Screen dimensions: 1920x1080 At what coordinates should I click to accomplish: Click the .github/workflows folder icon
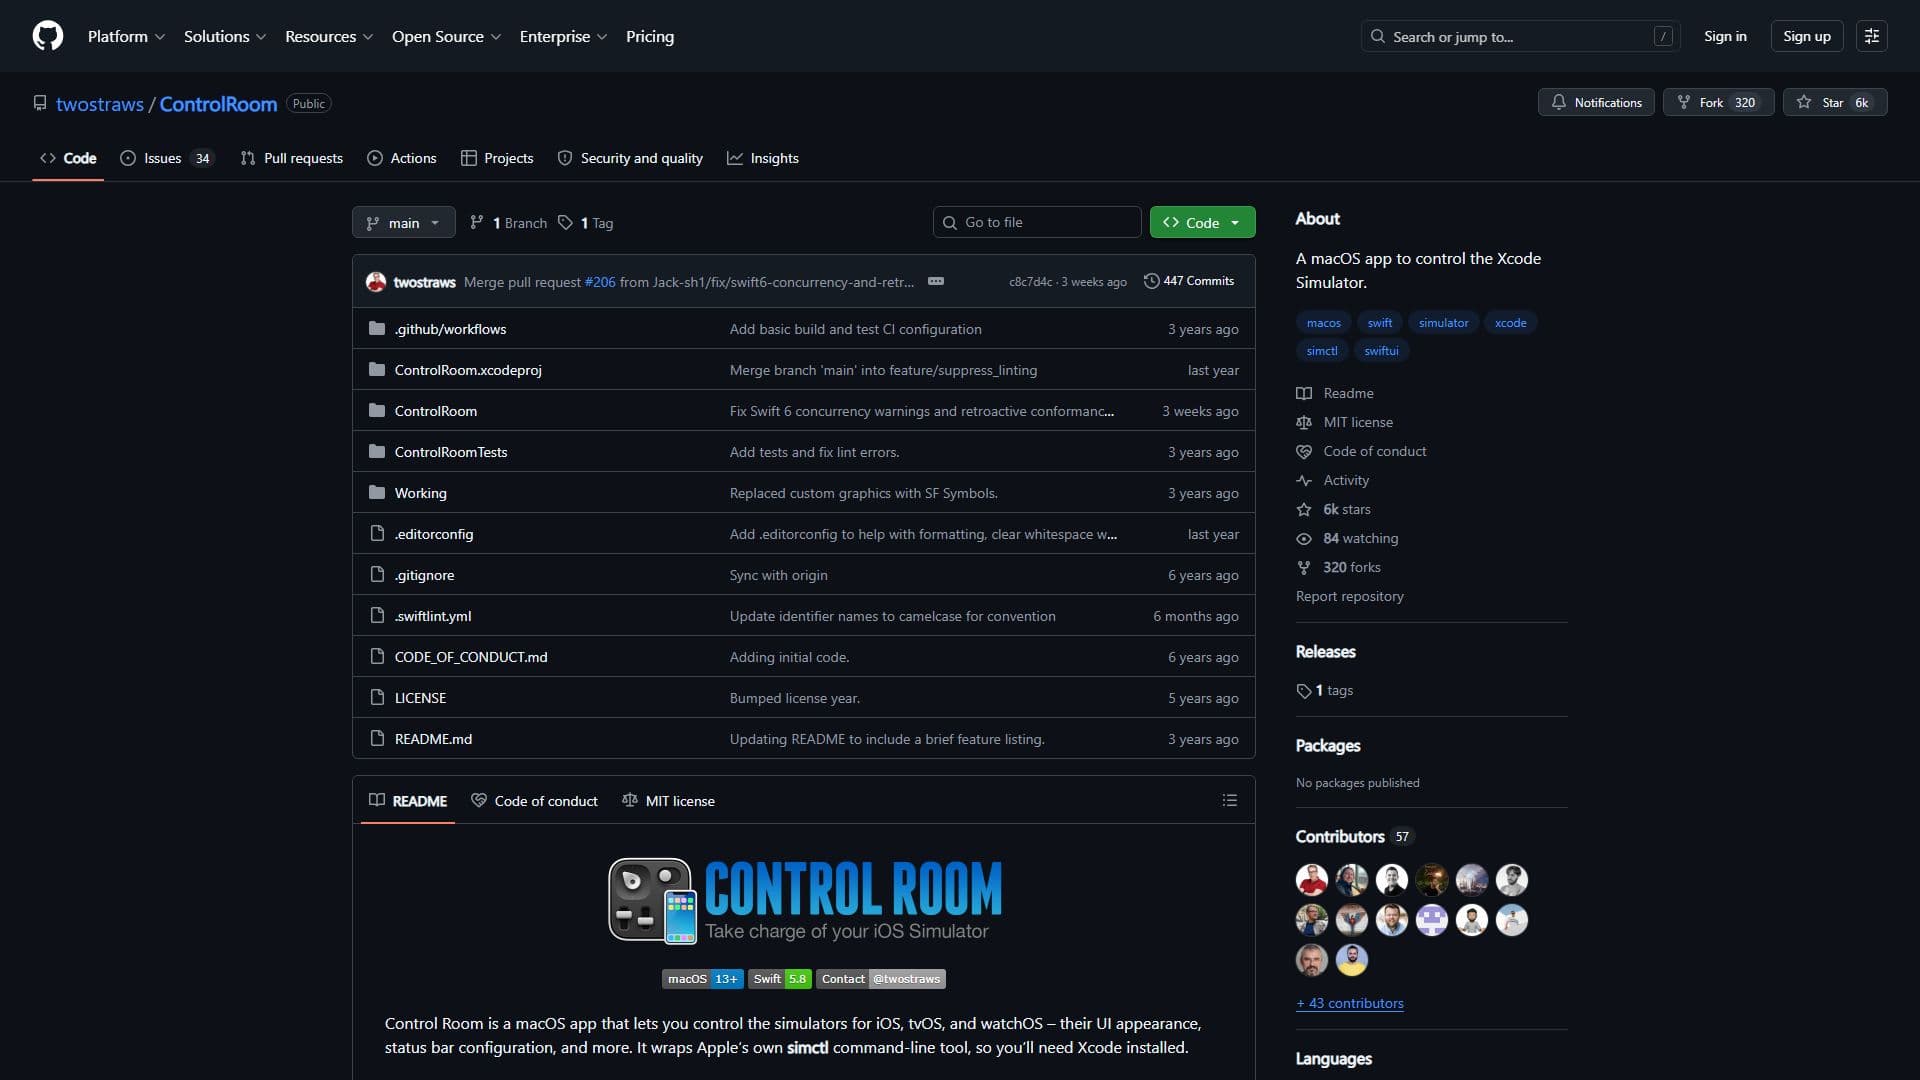pos(377,328)
